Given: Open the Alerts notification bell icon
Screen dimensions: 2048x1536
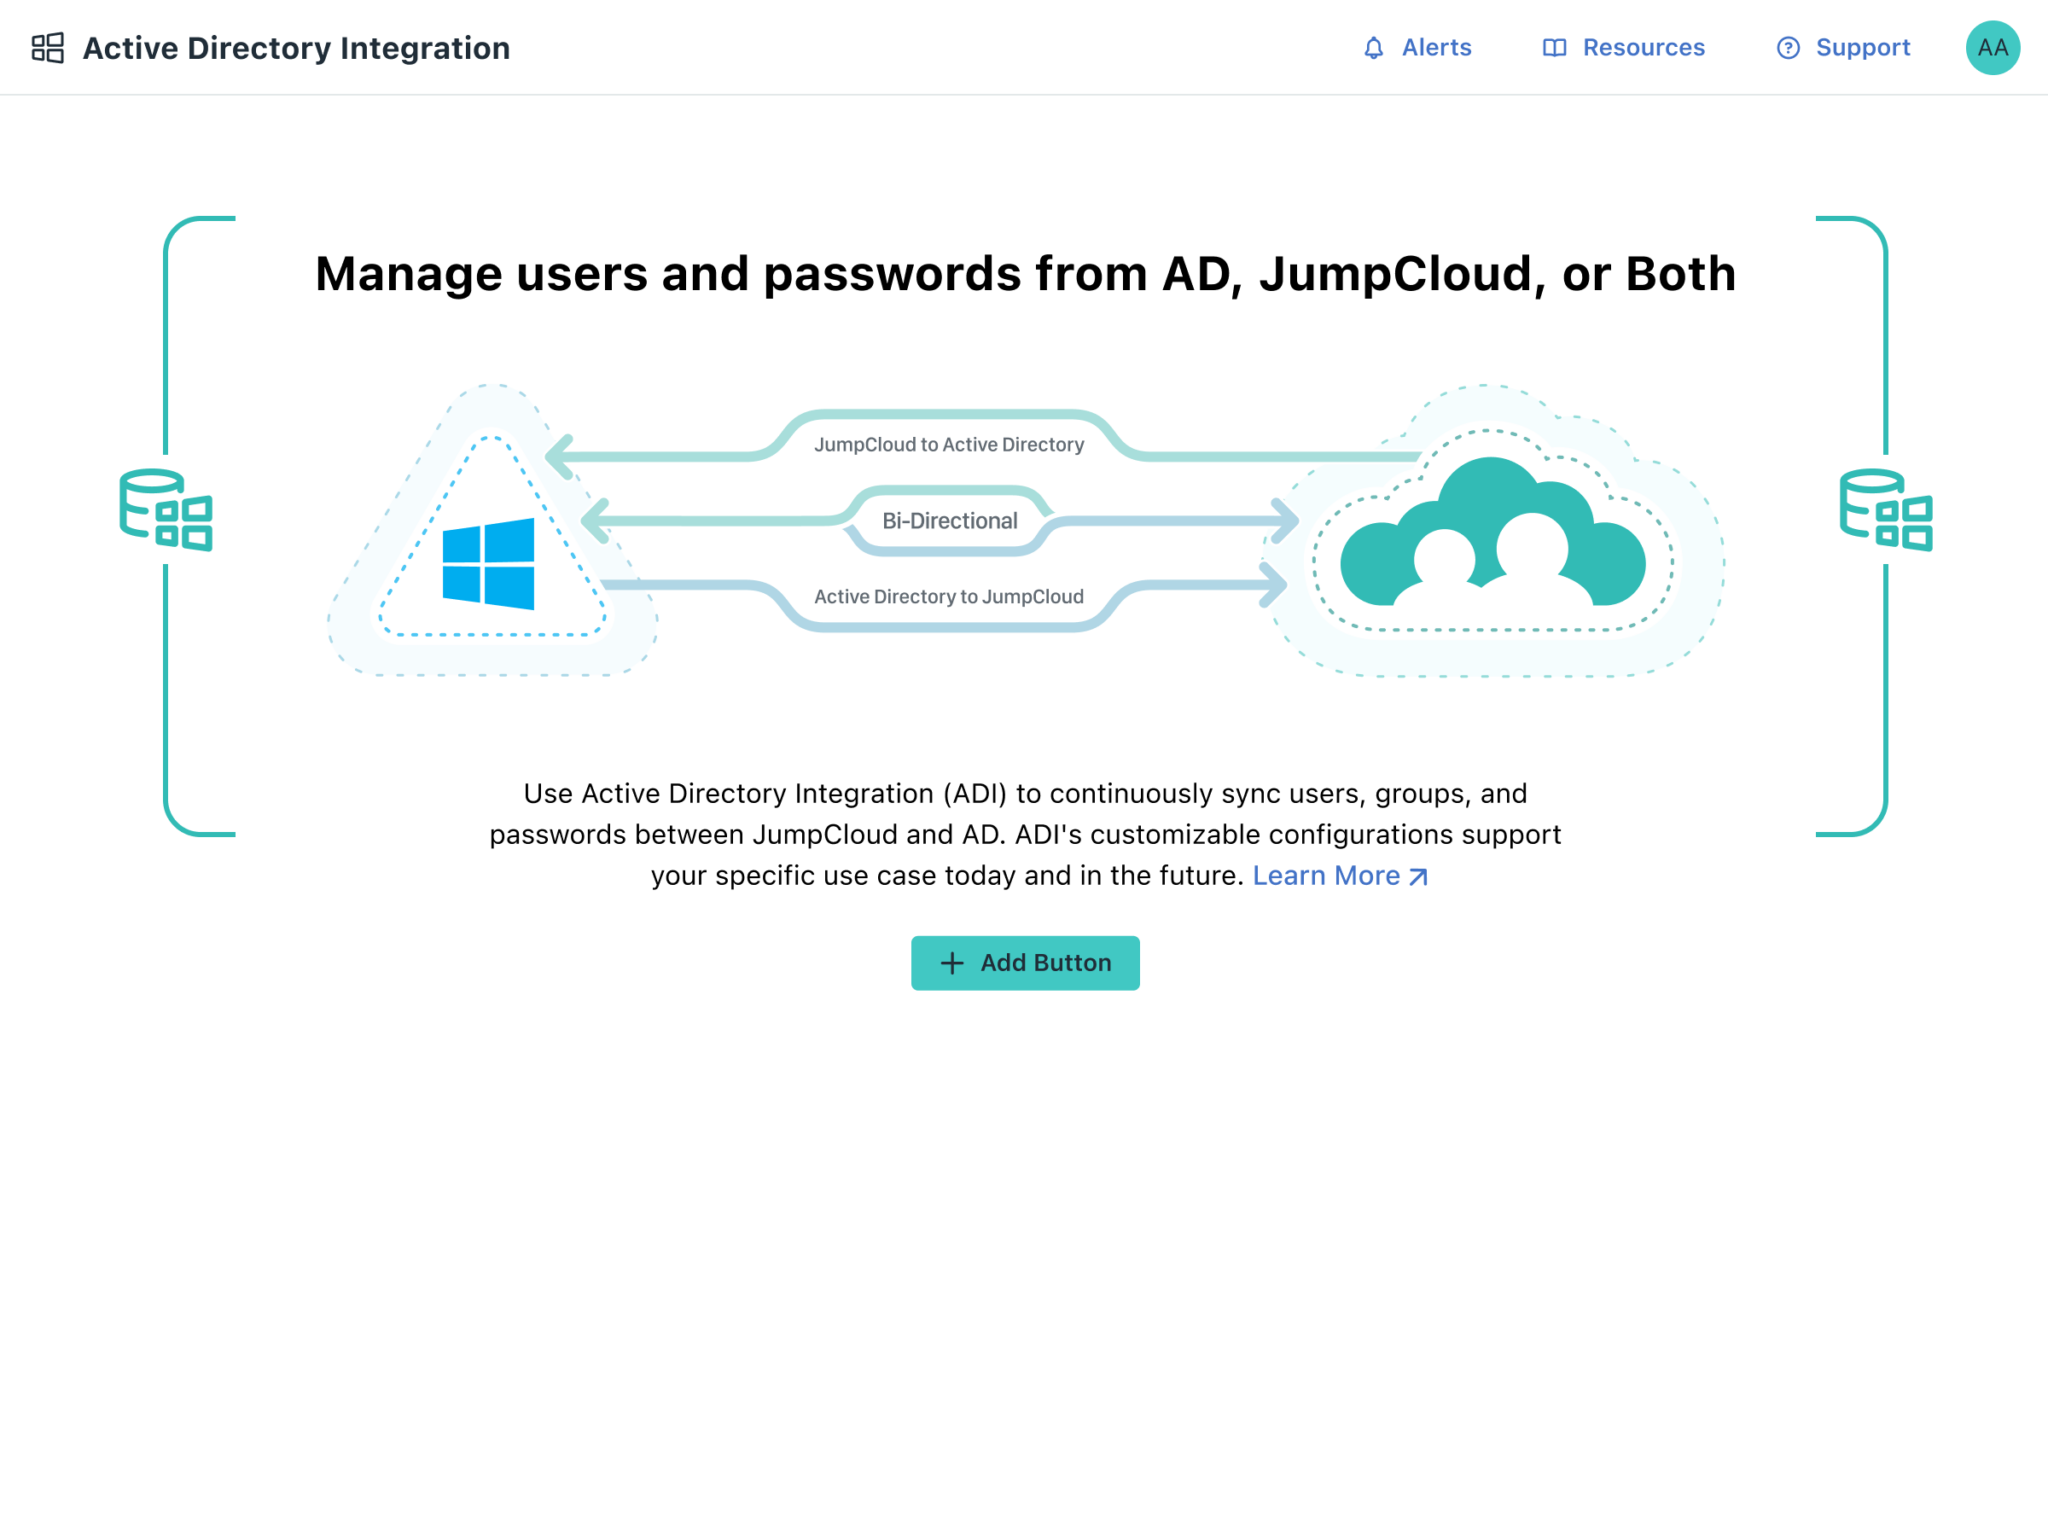Looking at the screenshot, I should tap(1374, 47).
